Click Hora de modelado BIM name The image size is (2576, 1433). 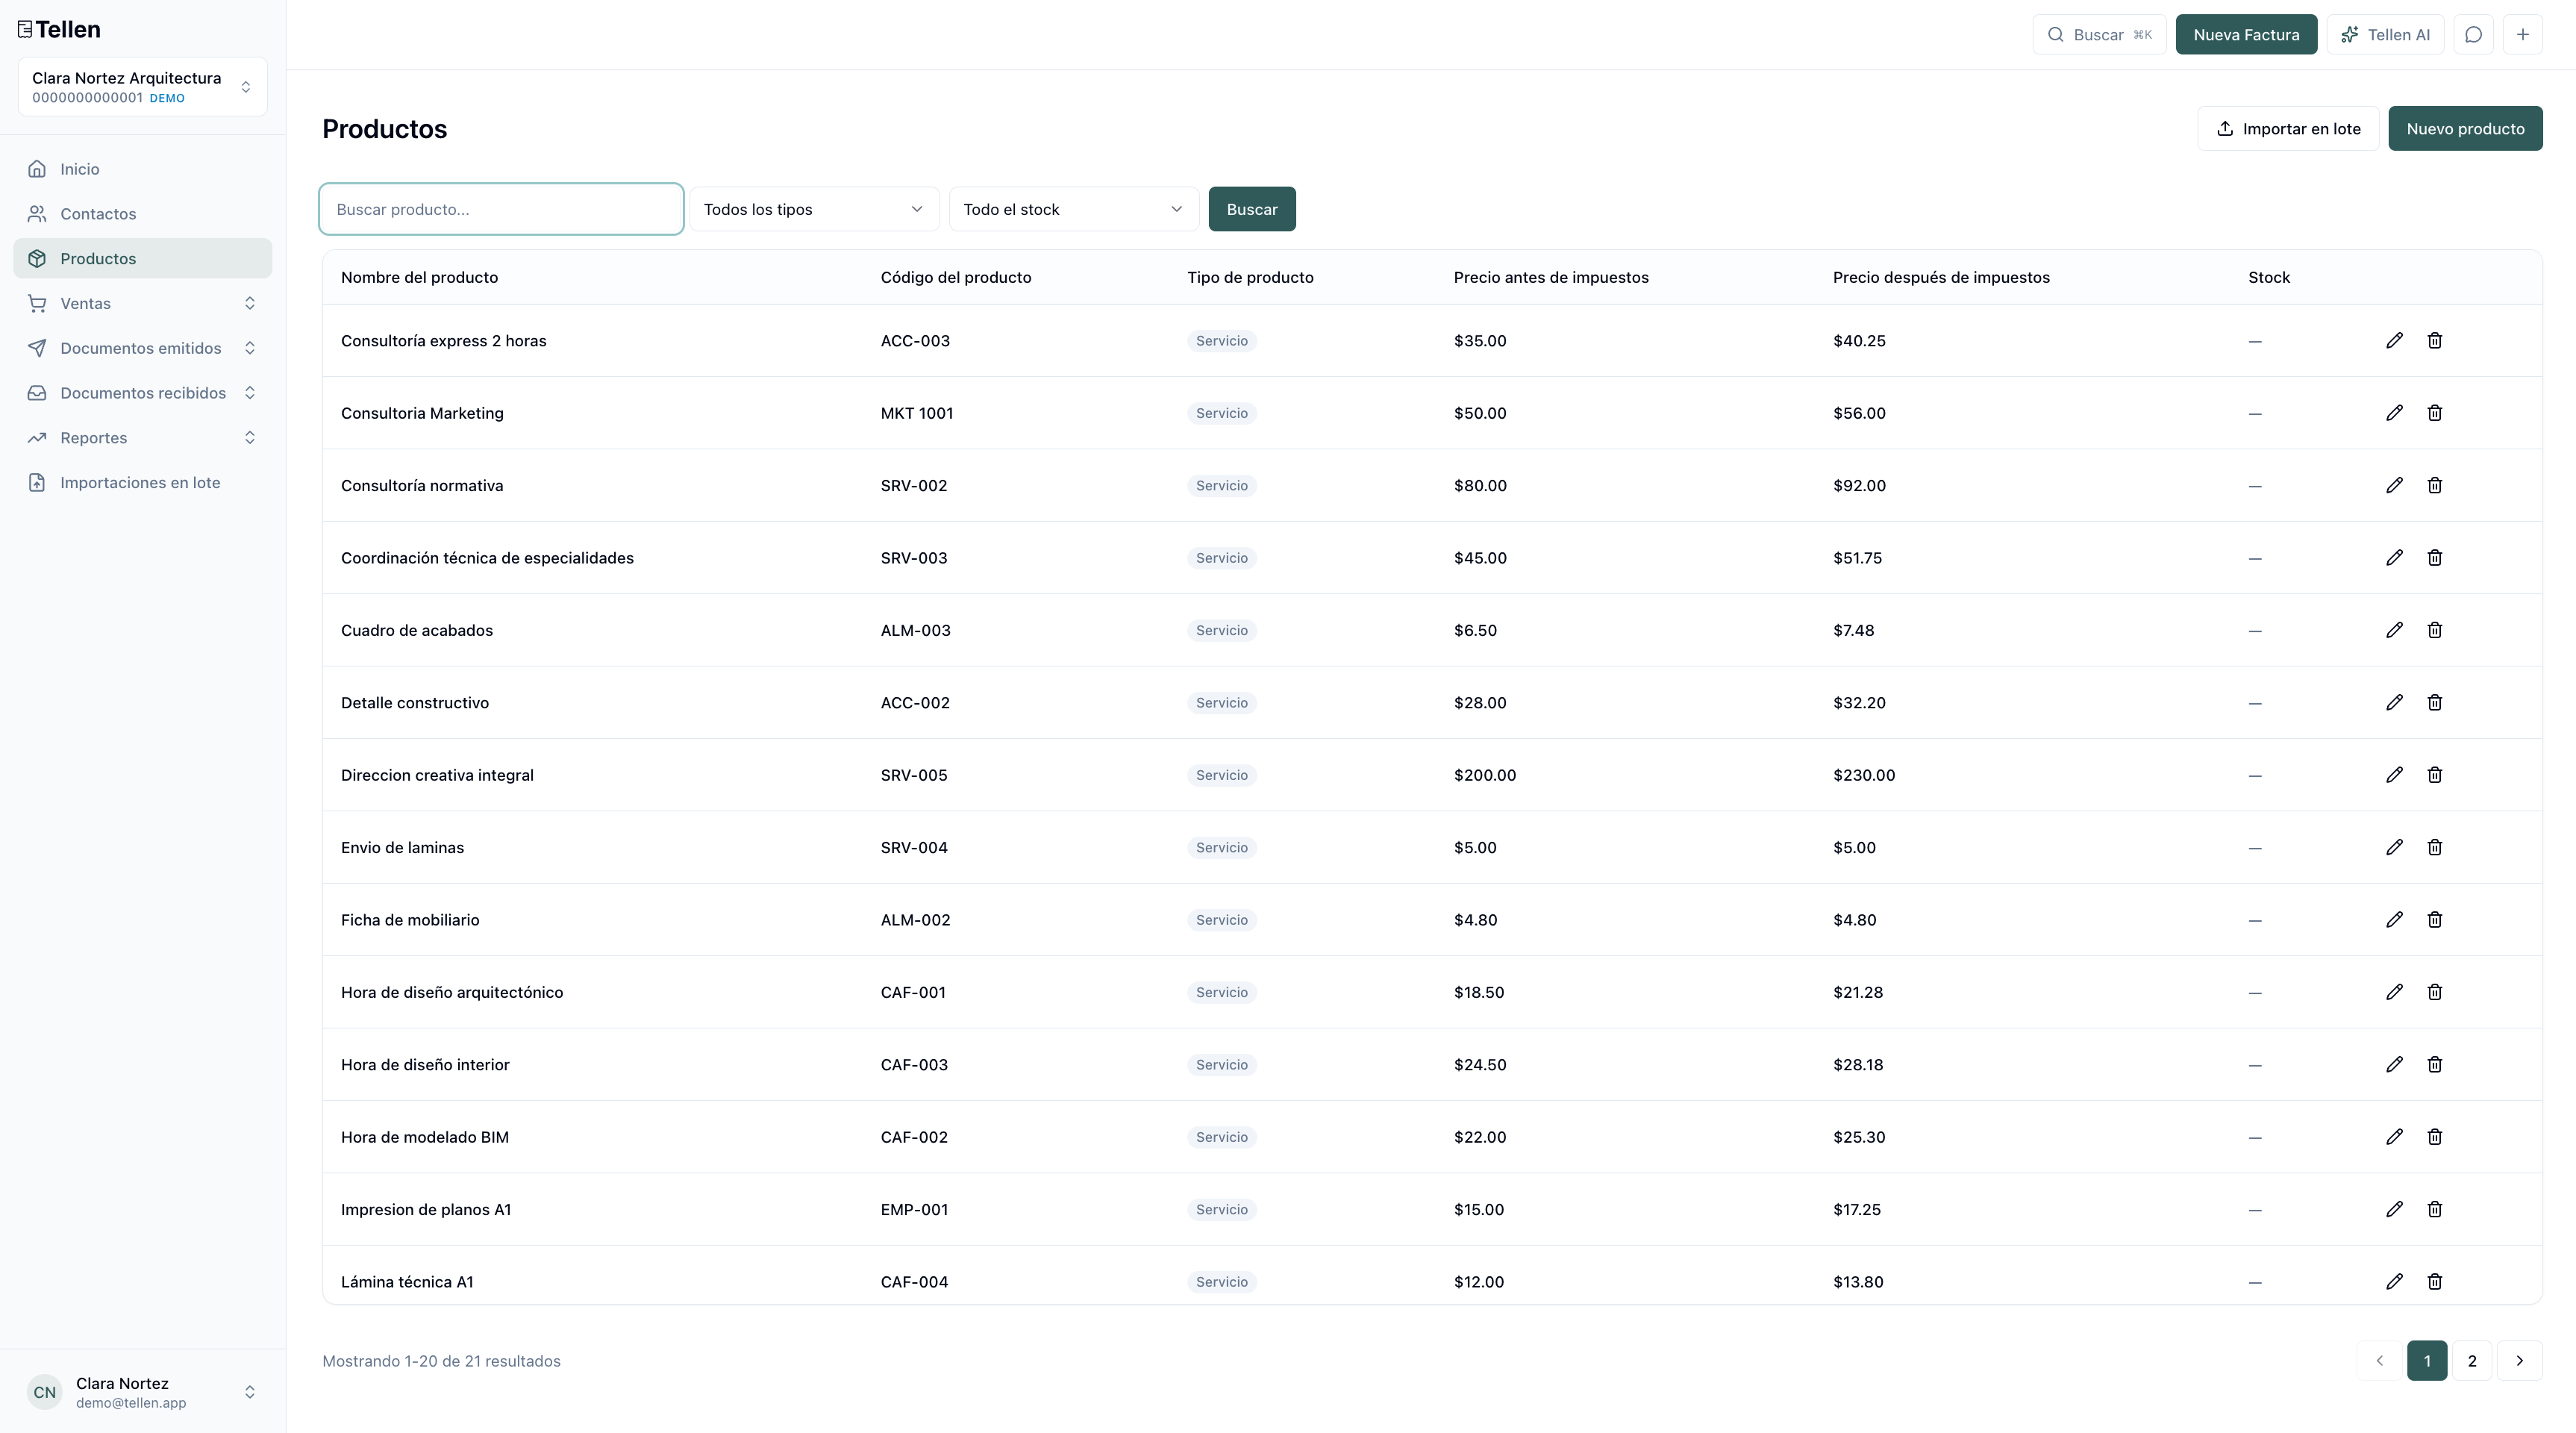425,1137
